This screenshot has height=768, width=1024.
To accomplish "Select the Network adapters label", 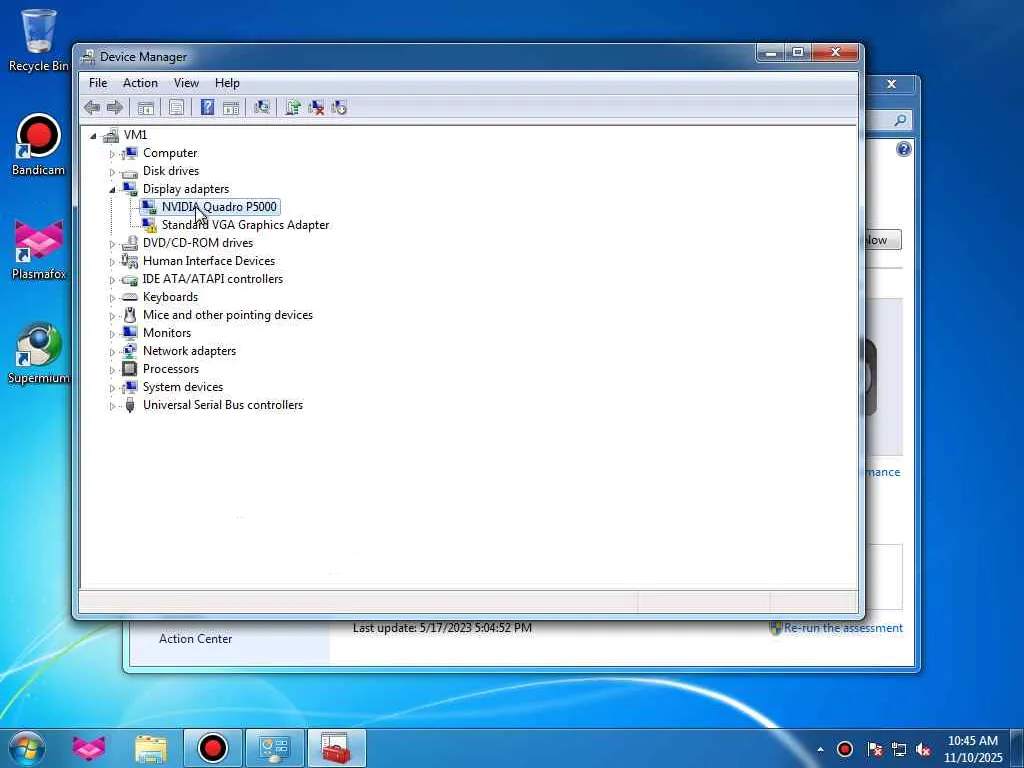I will [x=189, y=351].
